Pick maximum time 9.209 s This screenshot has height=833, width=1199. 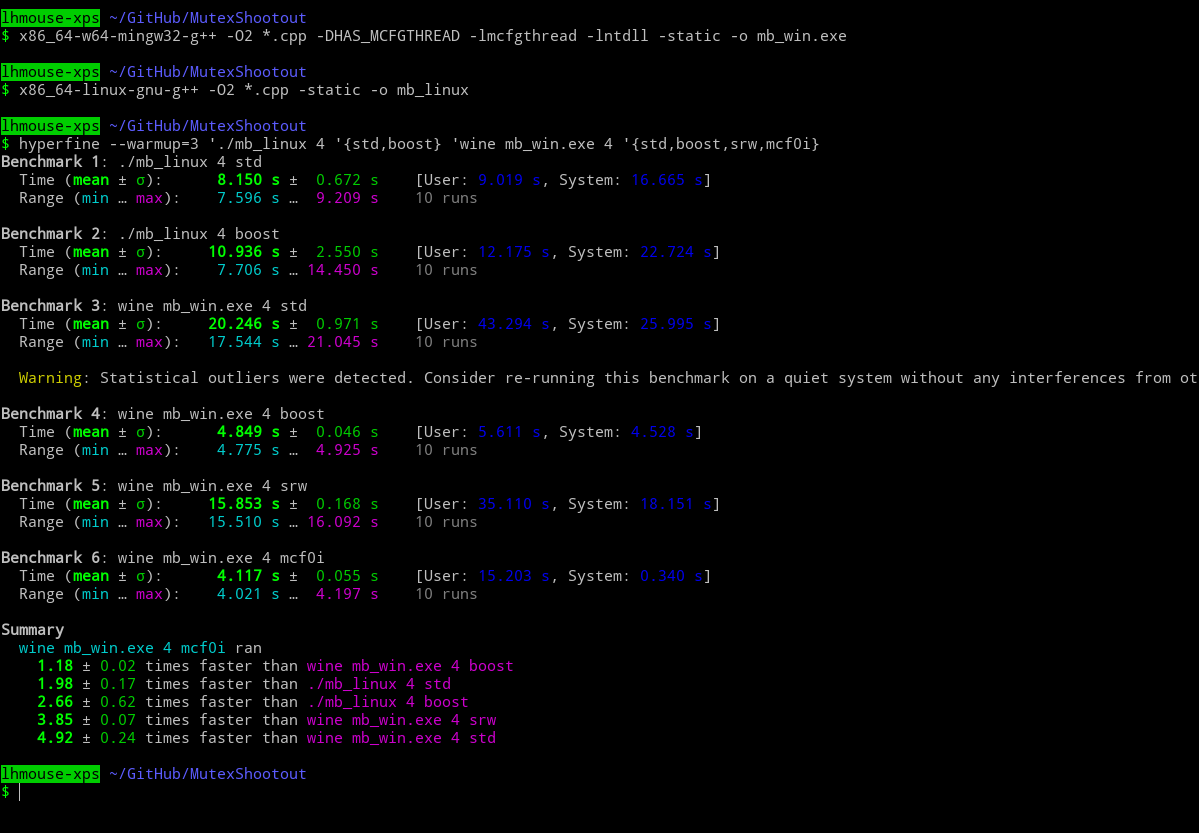[x=347, y=198]
